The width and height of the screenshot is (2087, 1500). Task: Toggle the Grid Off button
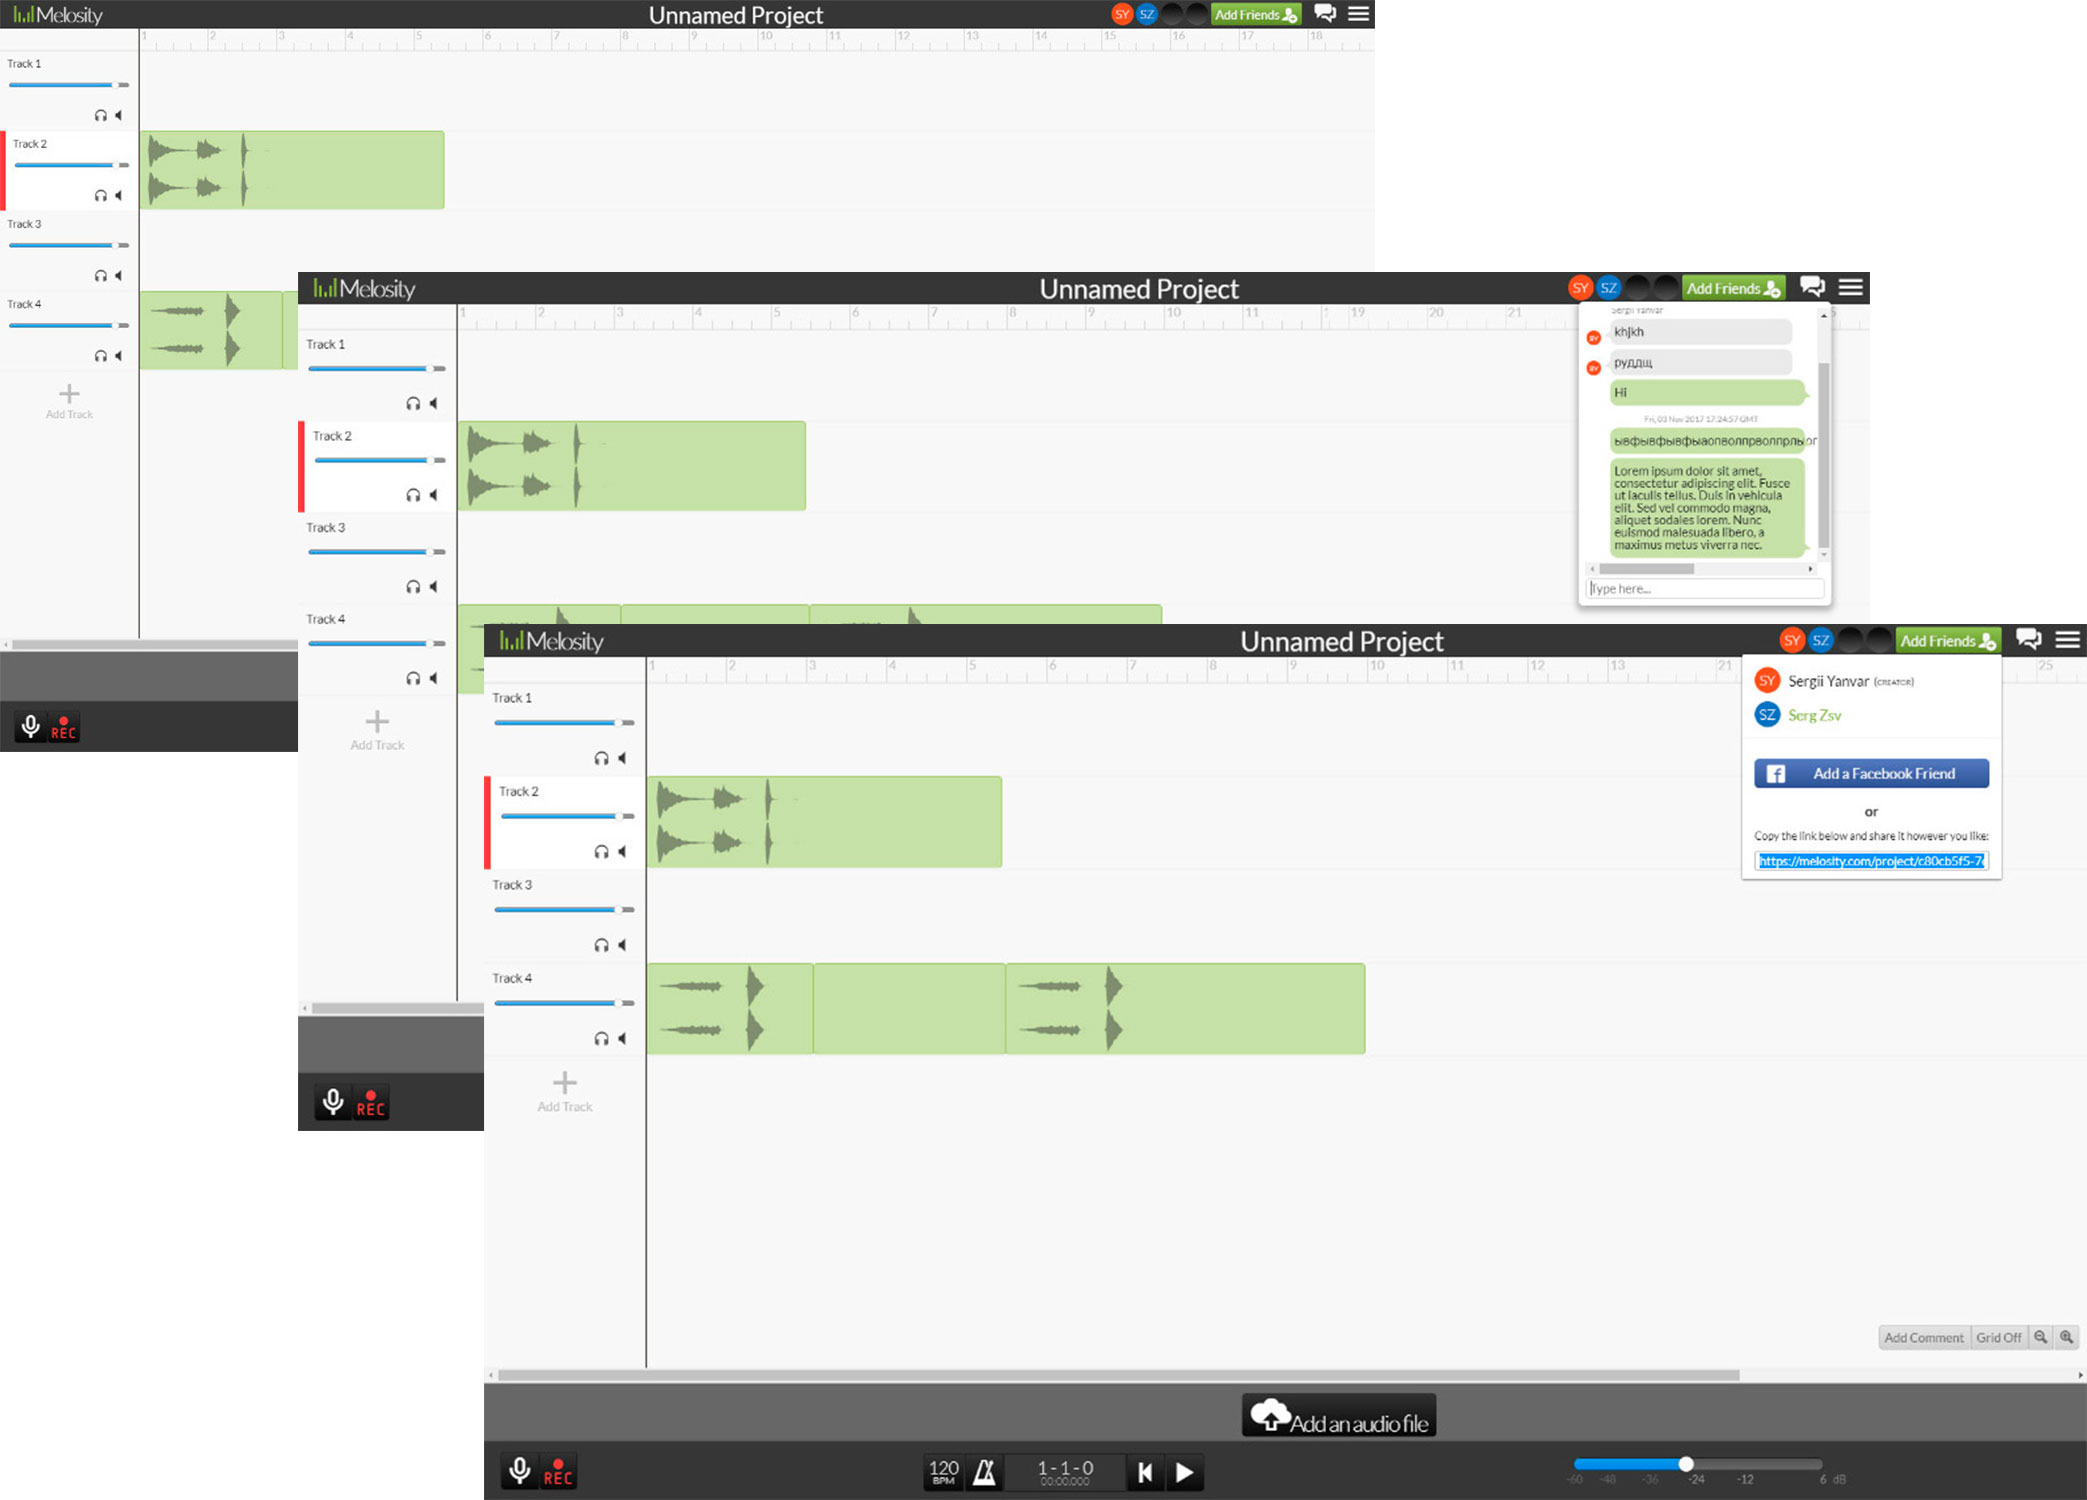coord(1998,1337)
